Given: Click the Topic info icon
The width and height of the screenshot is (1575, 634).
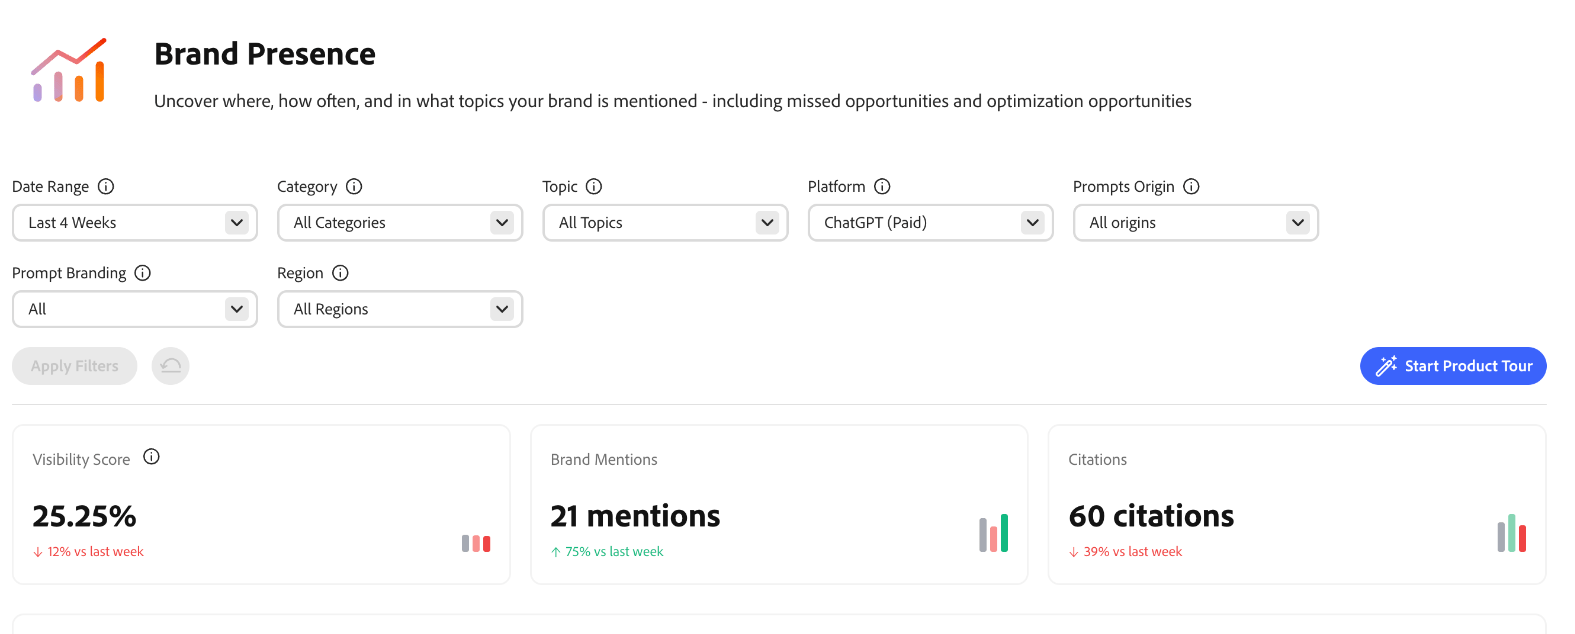Looking at the screenshot, I should coord(594,186).
